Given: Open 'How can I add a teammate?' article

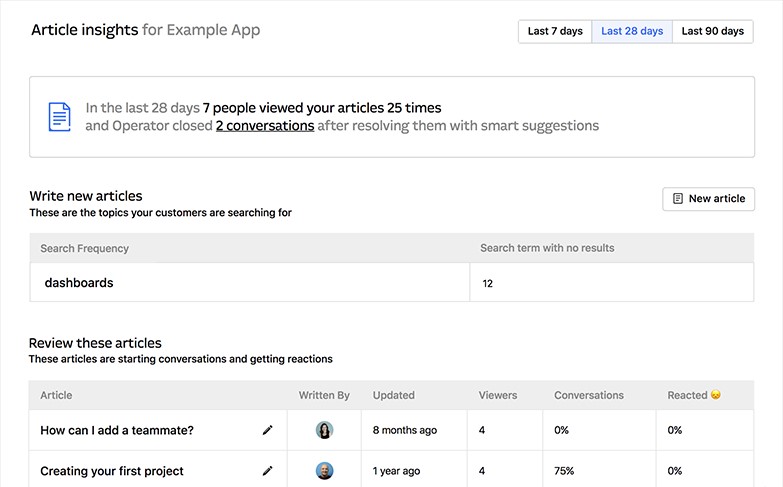Looking at the screenshot, I should [x=117, y=430].
